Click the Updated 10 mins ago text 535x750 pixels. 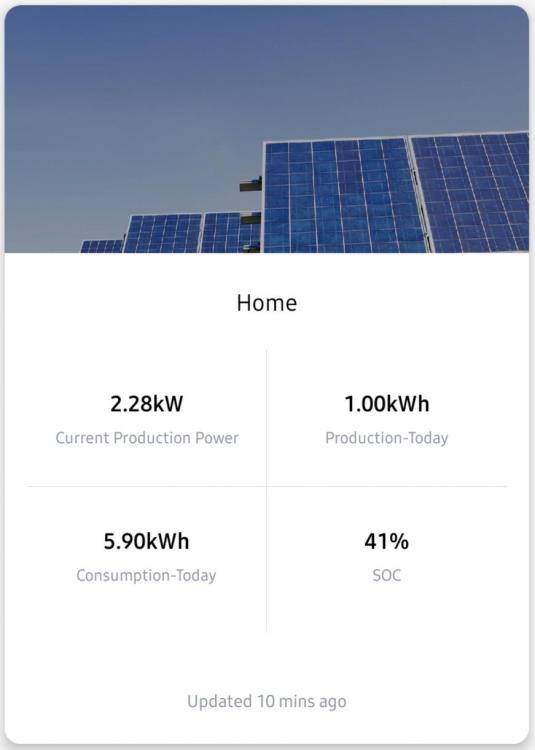coord(267,701)
